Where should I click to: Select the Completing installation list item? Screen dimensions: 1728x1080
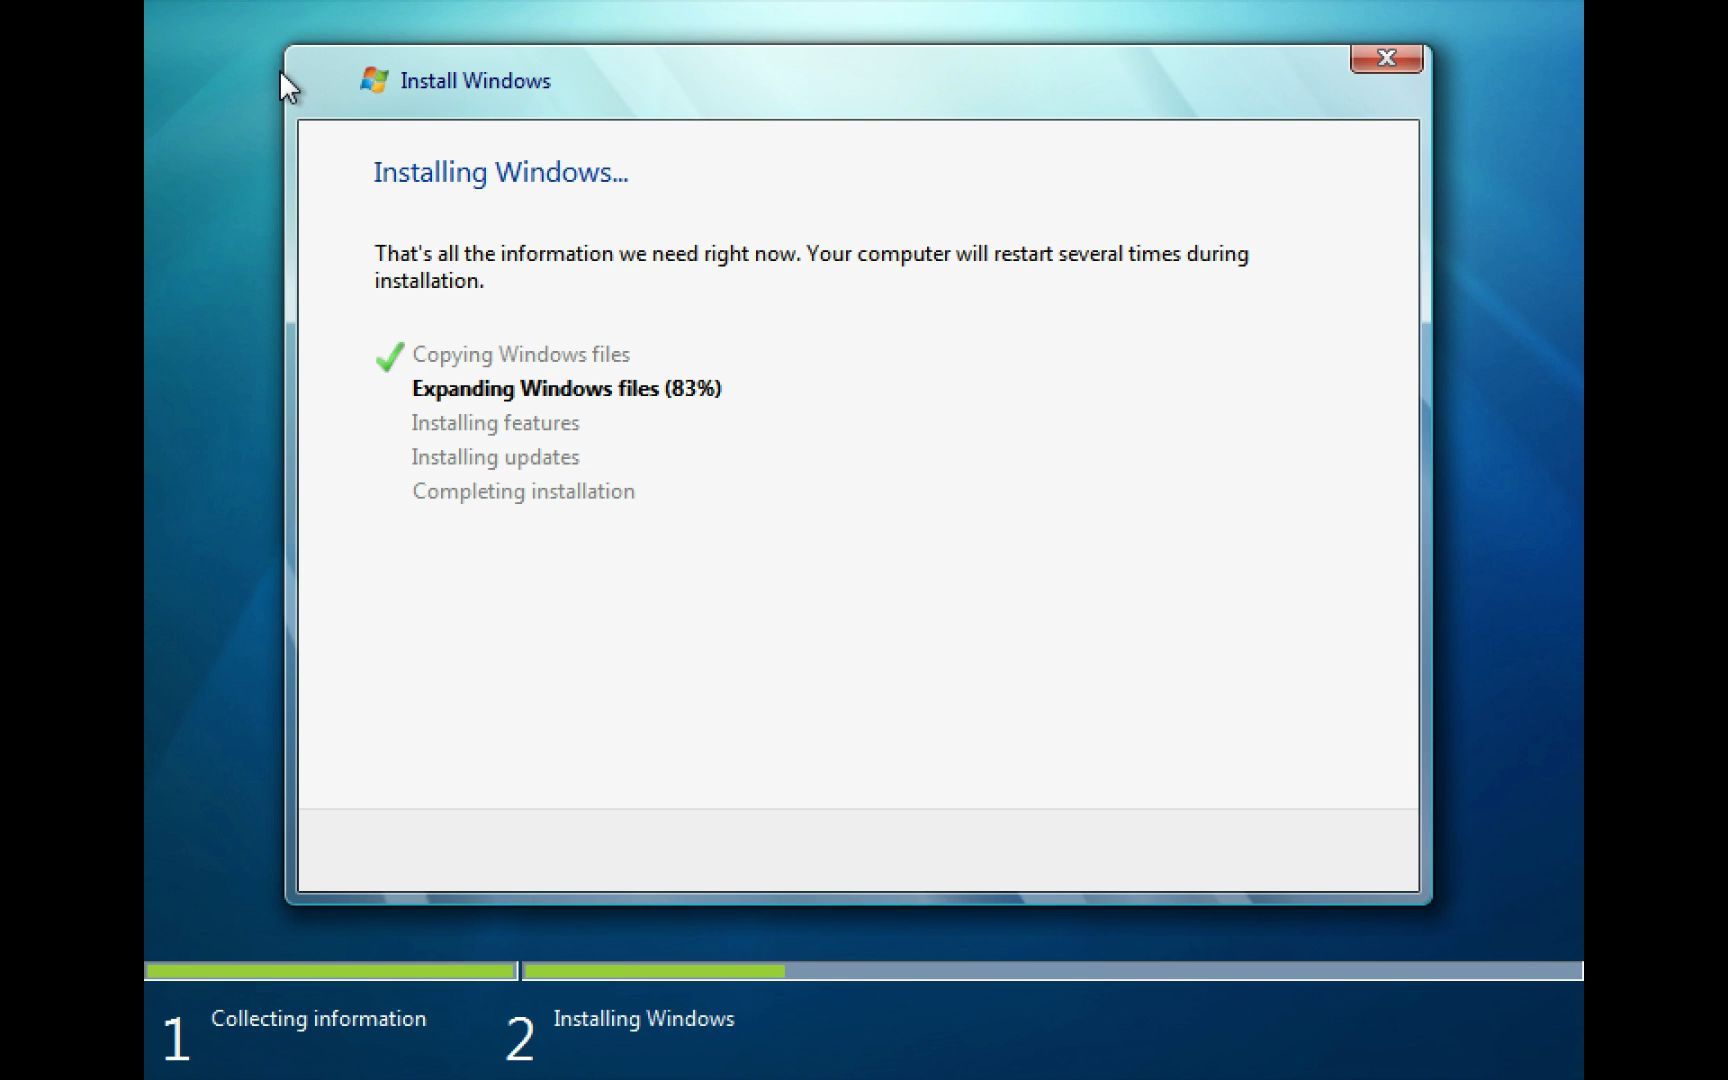pos(523,491)
